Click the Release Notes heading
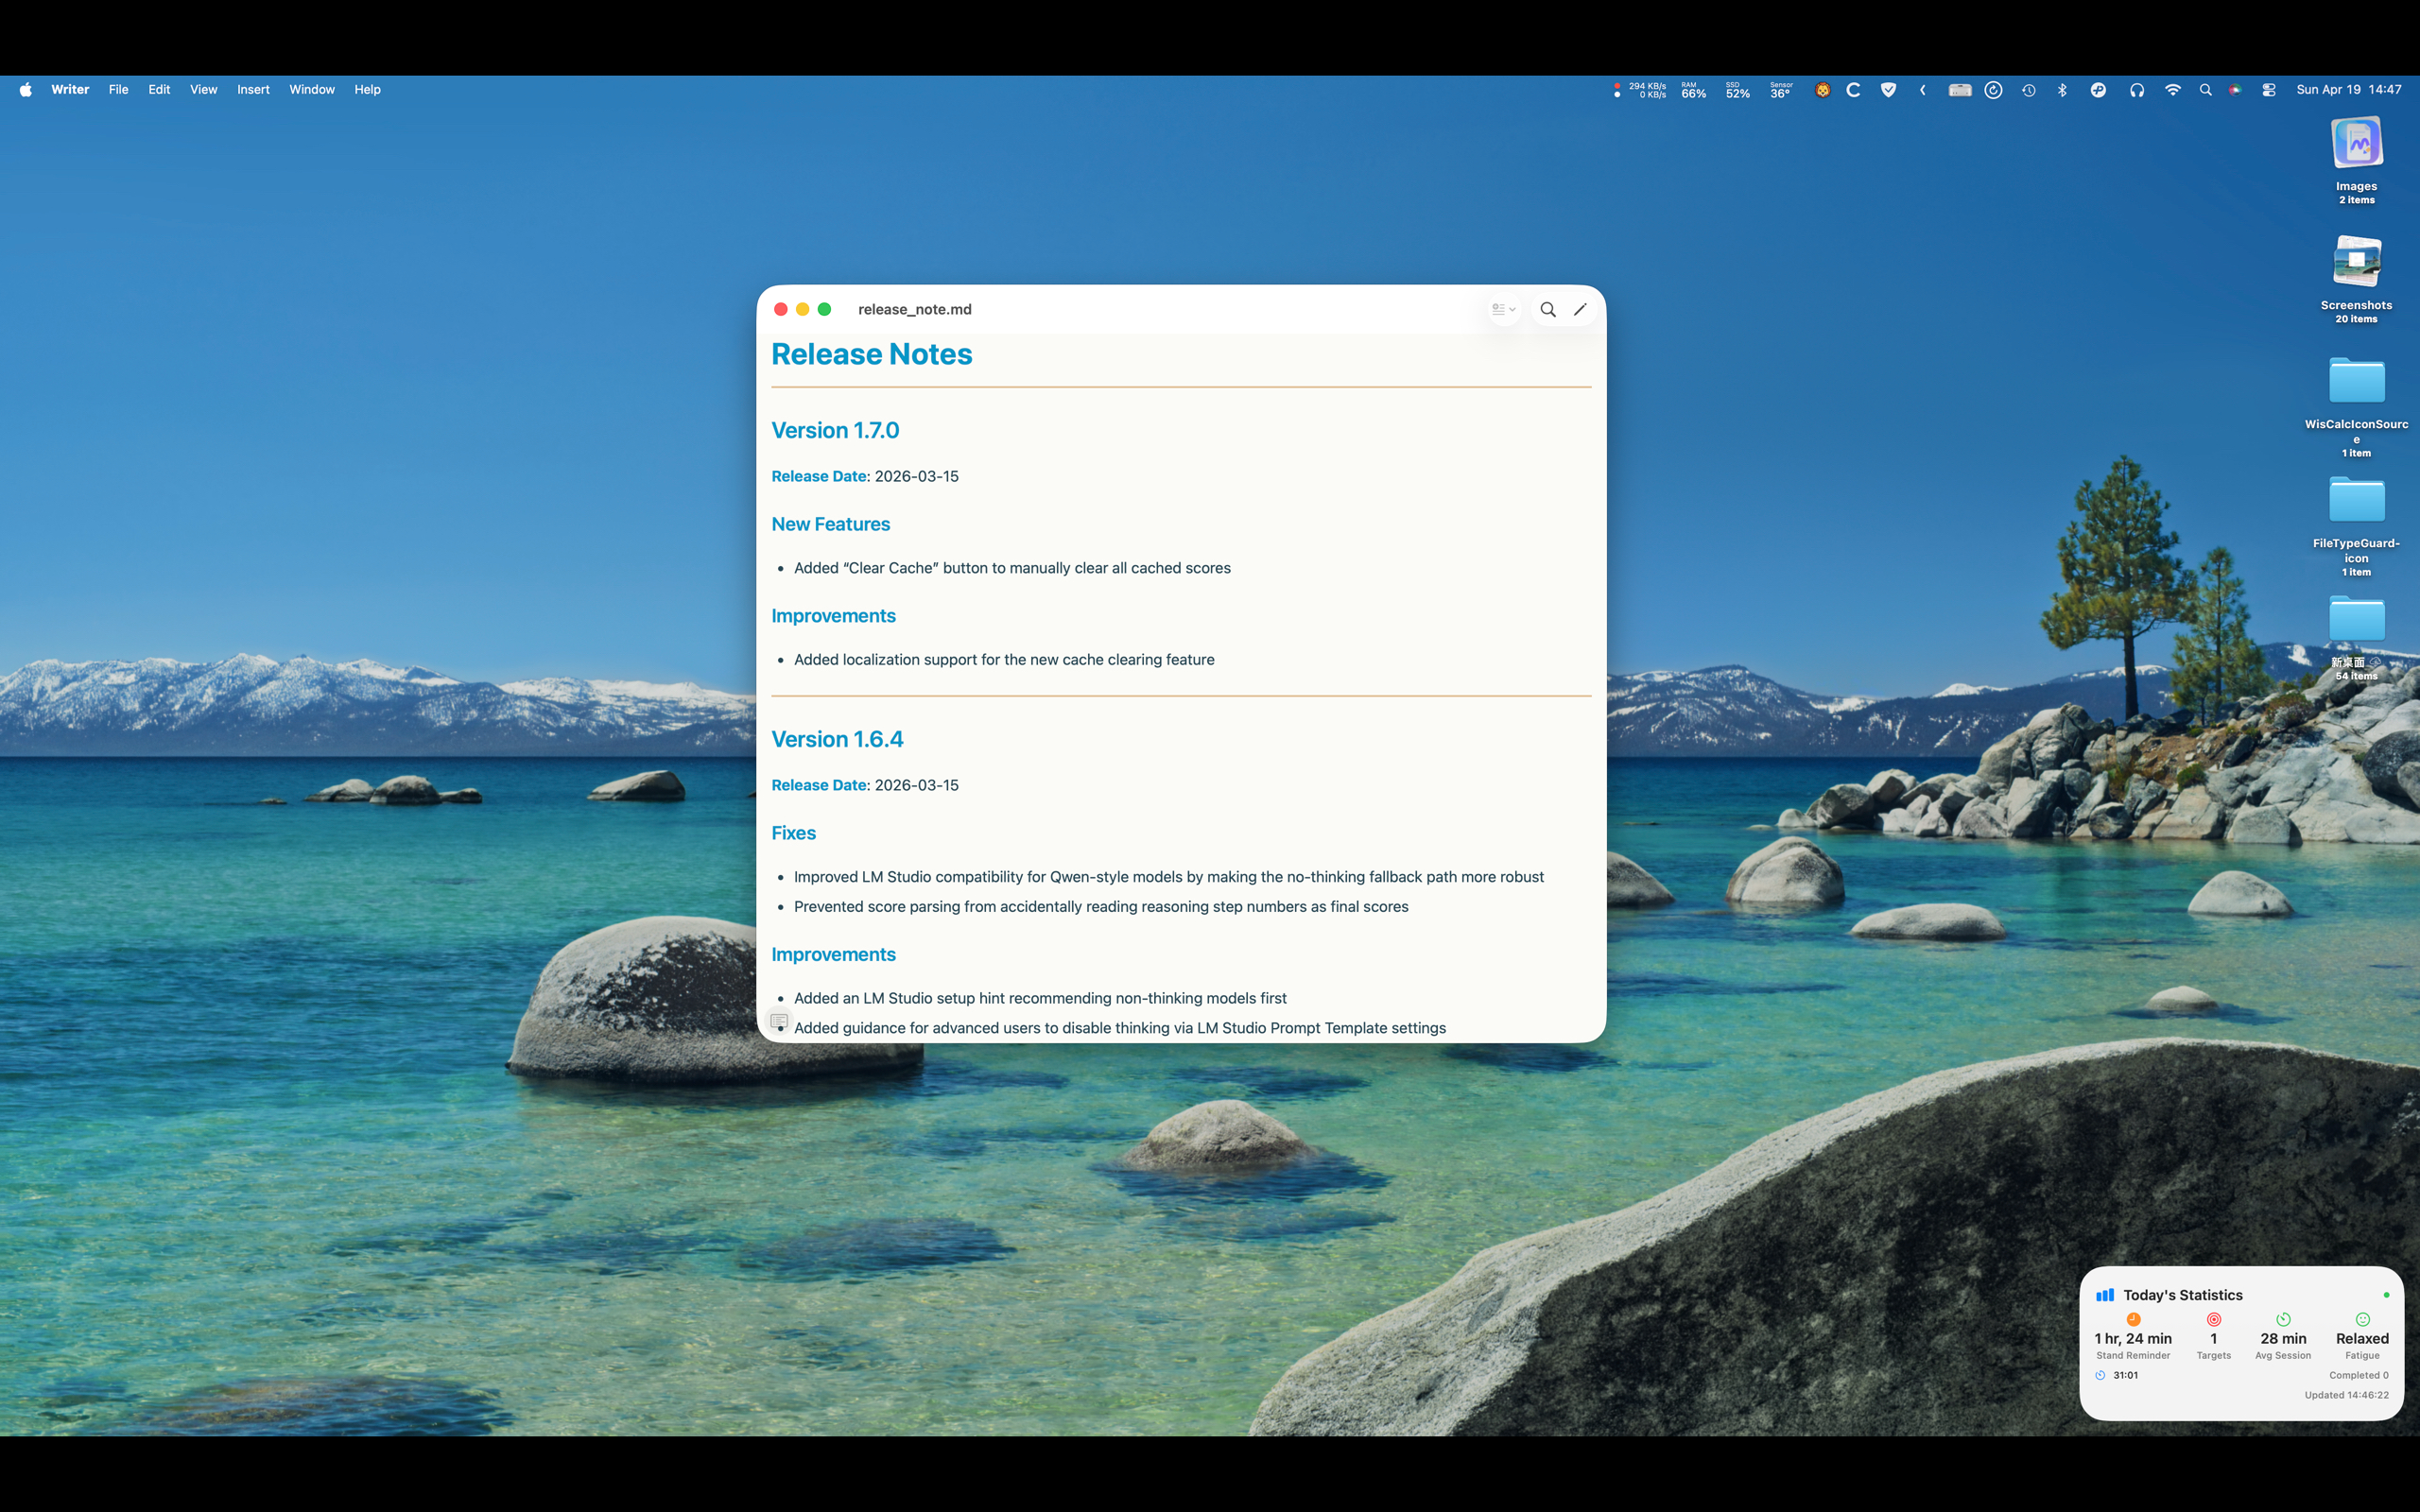 tap(871, 354)
